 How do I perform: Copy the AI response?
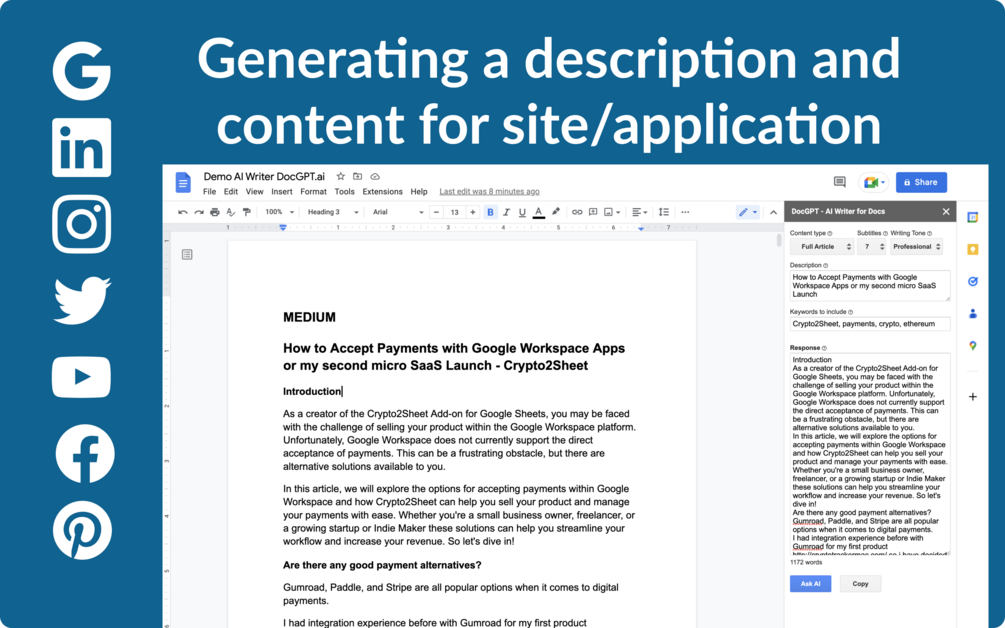pyautogui.click(x=860, y=584)
